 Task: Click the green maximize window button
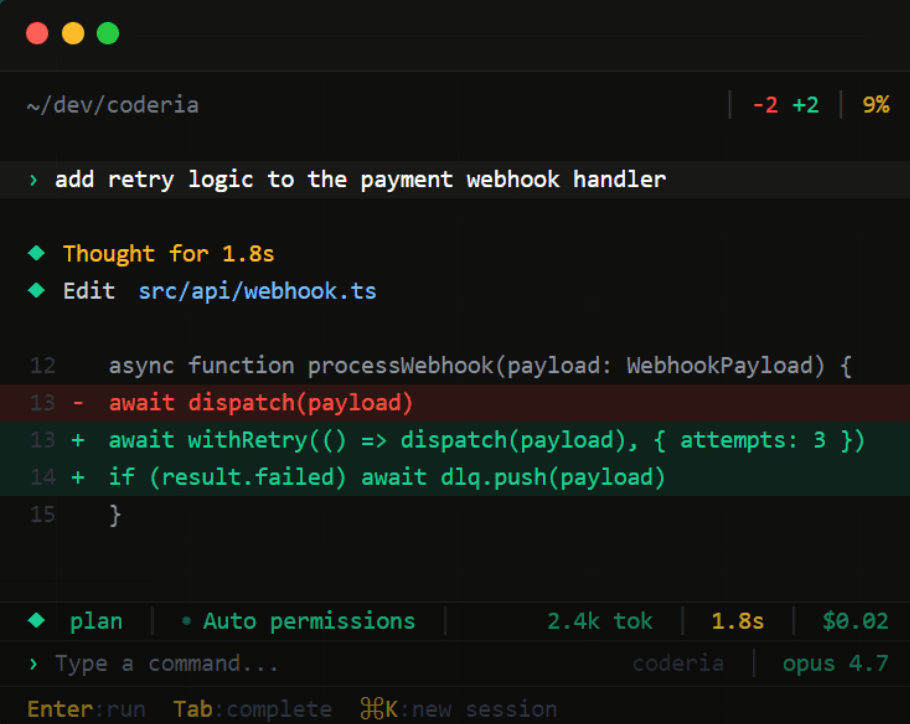tap(108, 34)
